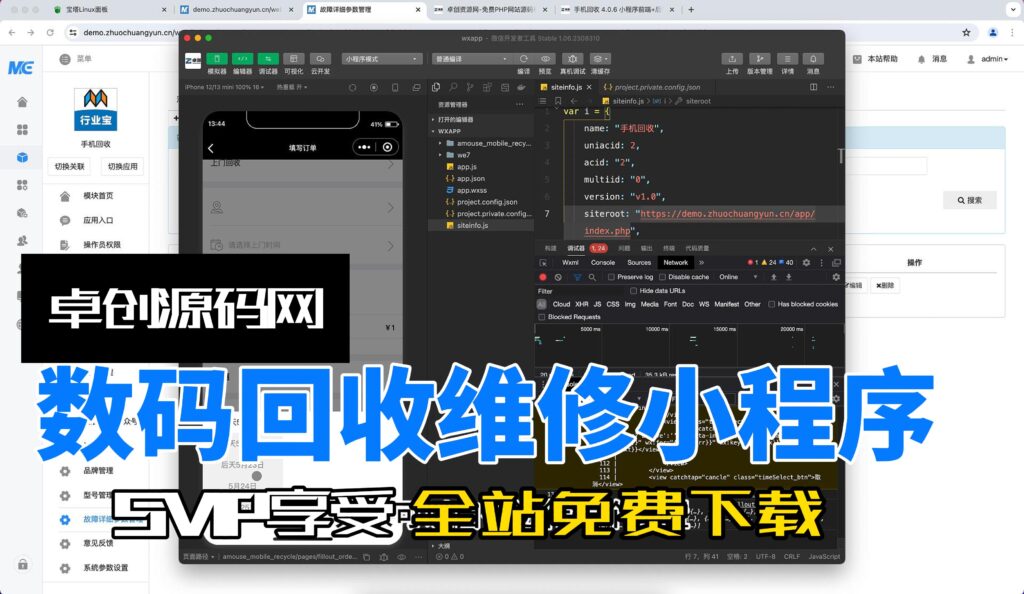Click 切换应用 button
This screenshot has width=1024, height=594.
[x=122, y=166]
